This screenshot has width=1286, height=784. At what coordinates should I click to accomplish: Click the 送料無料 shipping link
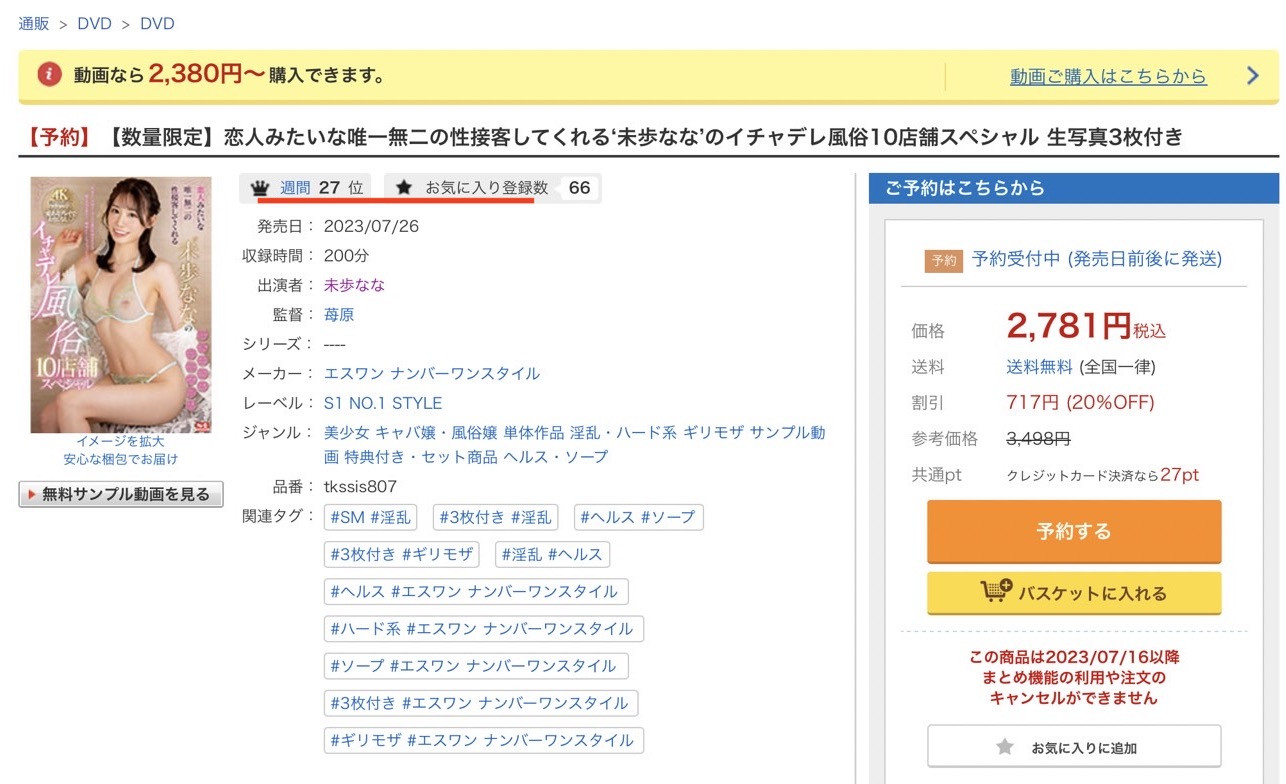click(x=1039, y=367)
